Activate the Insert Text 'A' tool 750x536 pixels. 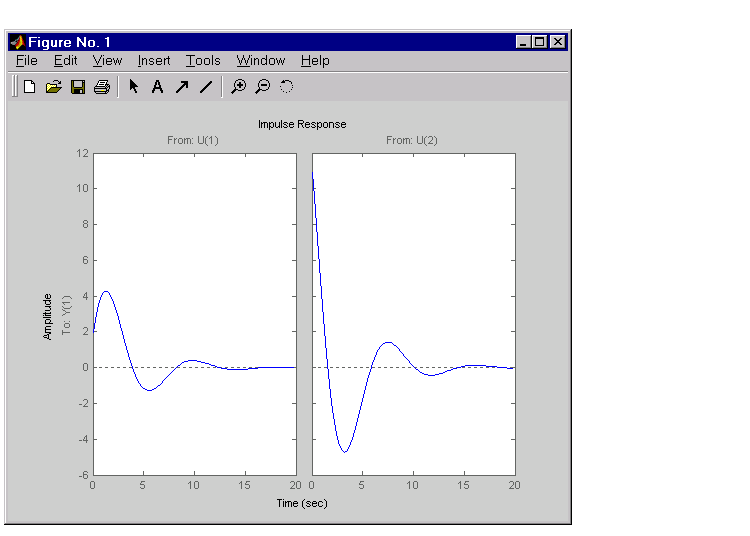157,87
